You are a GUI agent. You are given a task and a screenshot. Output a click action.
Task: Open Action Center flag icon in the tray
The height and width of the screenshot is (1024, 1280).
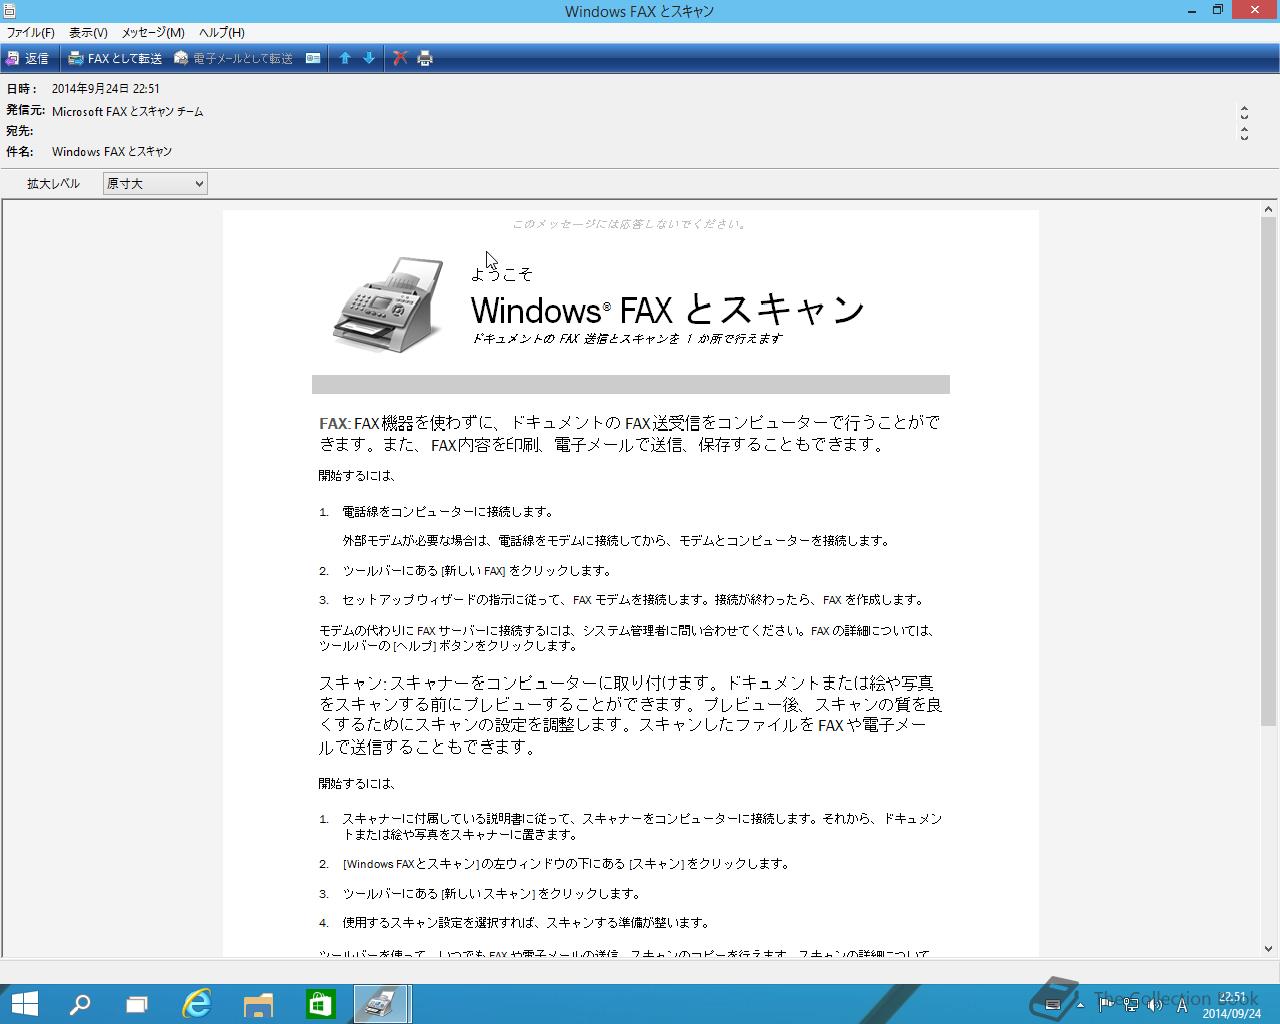click(x=1106, y=1005)
